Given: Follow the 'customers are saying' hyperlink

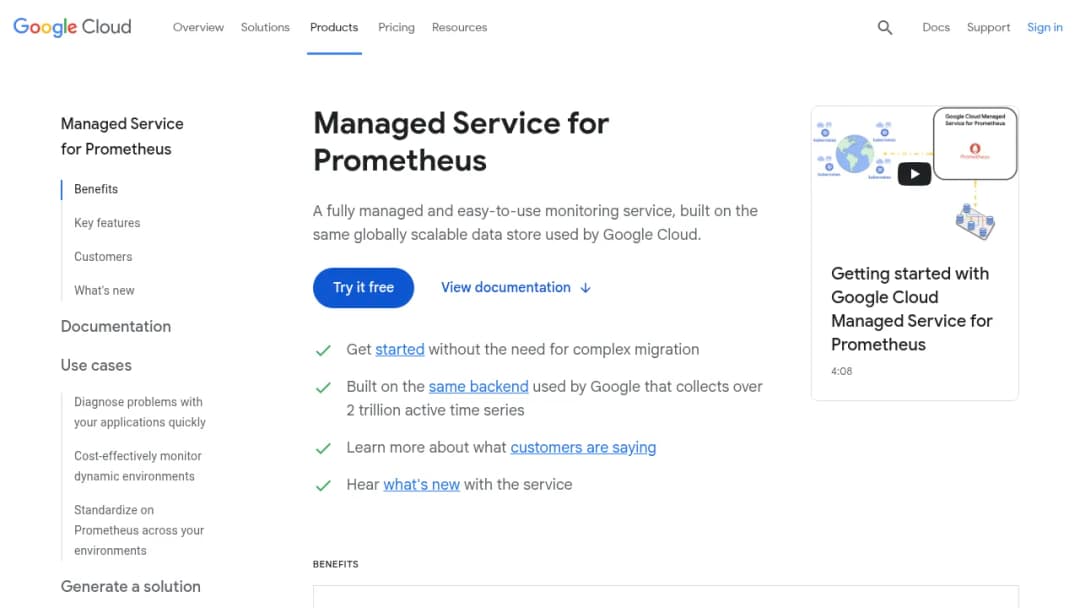Looking at the screenshot, I should tap(583, 448).
